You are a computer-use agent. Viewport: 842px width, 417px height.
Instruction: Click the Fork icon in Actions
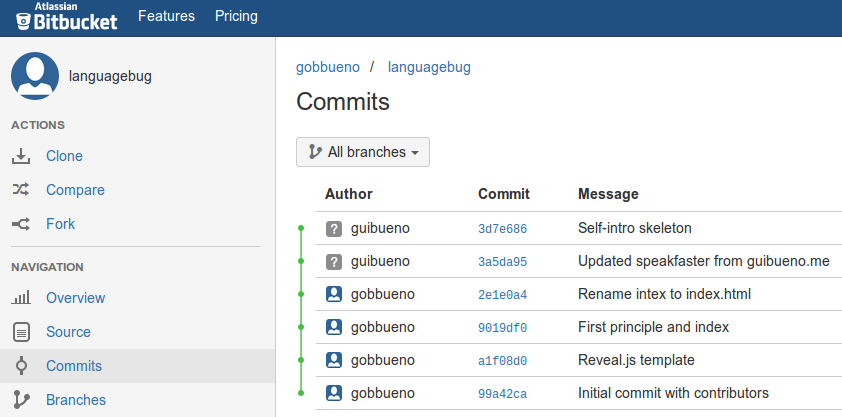tap(21, 224)
